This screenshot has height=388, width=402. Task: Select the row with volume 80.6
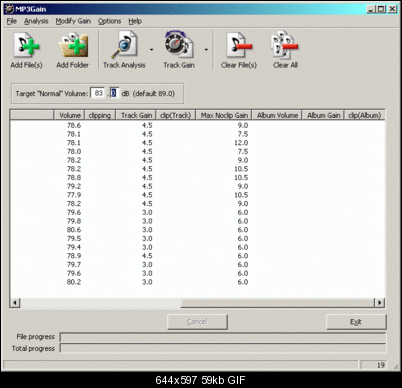(x=197, y=230)
